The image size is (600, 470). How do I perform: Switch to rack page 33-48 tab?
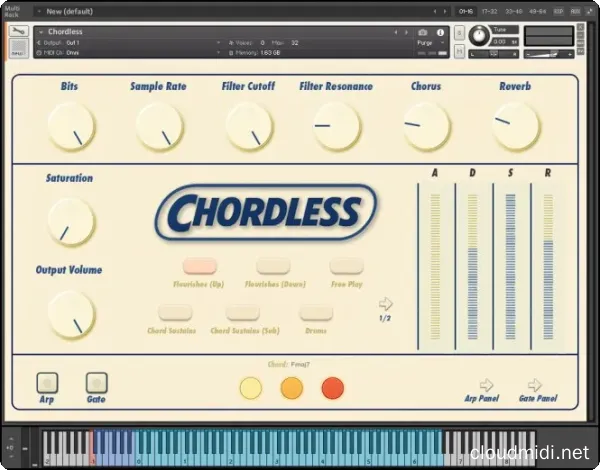512,11
